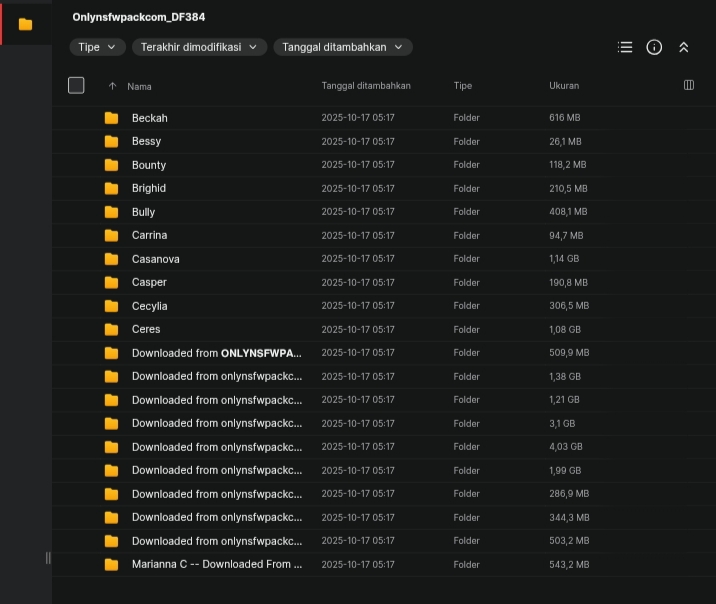Select the Marianna C folder row
This screenshot has width=716, height=604.
coord(217,564)
